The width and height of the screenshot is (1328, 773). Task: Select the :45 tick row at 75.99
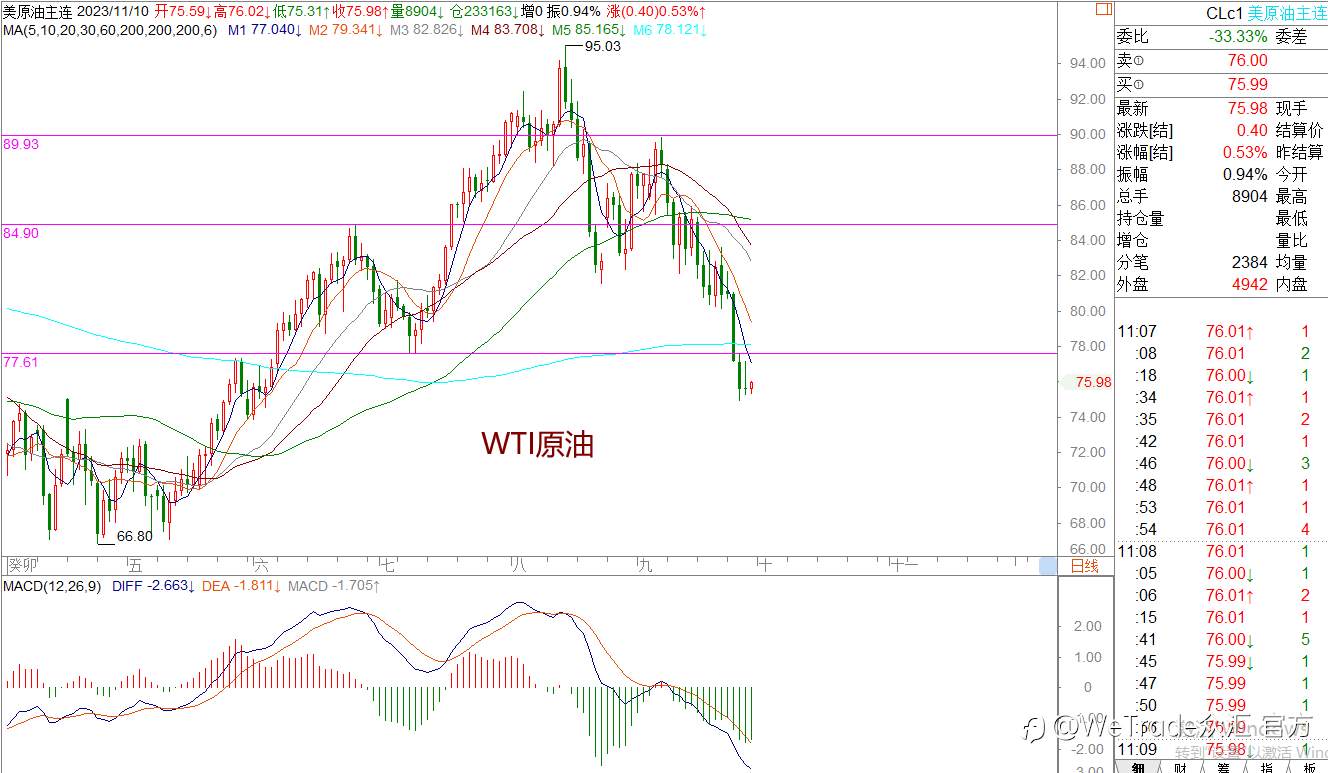pyautogui.click(x=1222, y=661)
